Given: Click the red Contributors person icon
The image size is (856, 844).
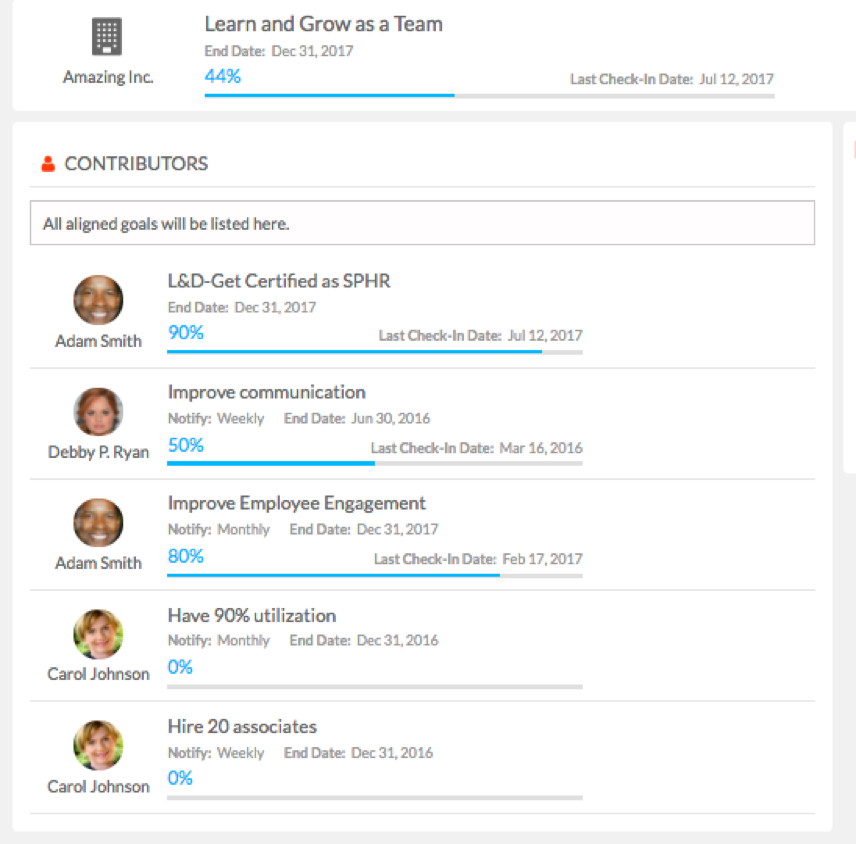Looking at the screenshot, I should (48, 164).
